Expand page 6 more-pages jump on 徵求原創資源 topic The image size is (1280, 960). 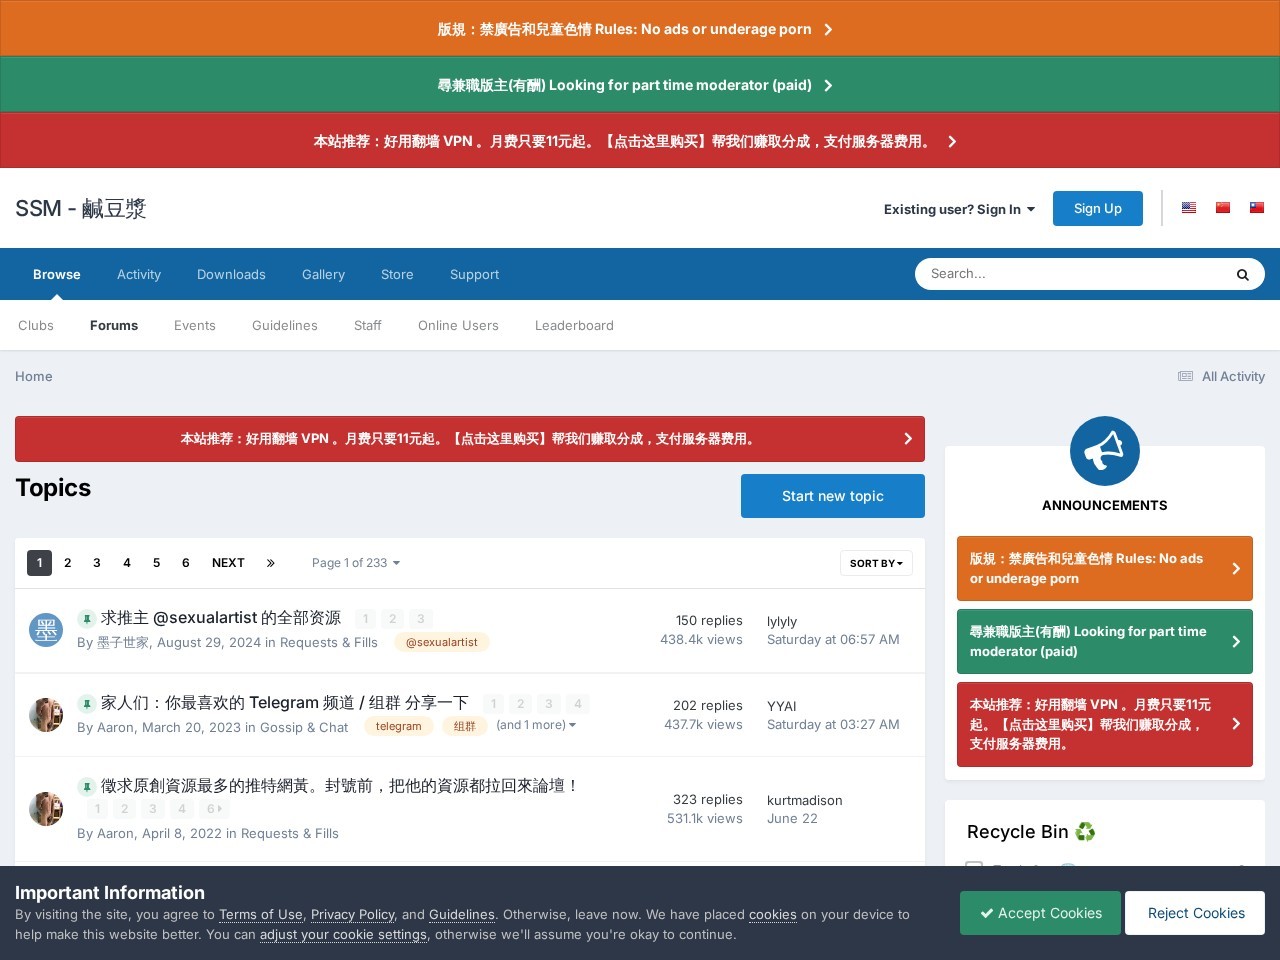point(214,809)
